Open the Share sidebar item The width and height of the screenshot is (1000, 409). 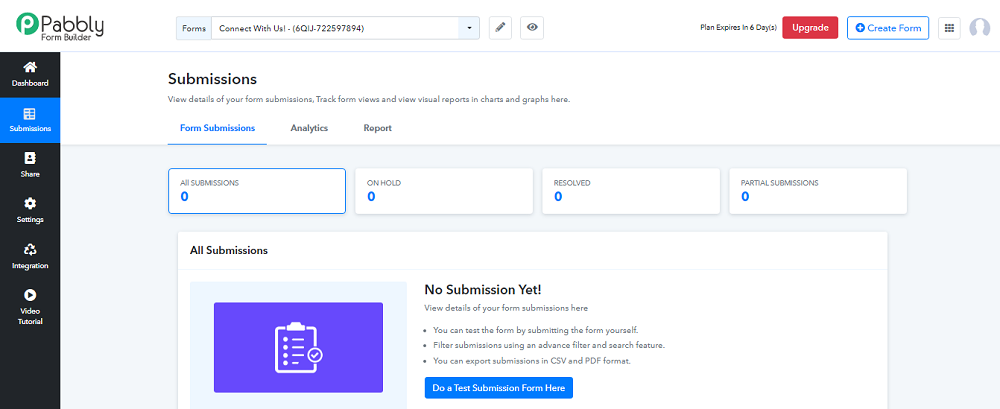pyautogui.click(x=30, y=165)
